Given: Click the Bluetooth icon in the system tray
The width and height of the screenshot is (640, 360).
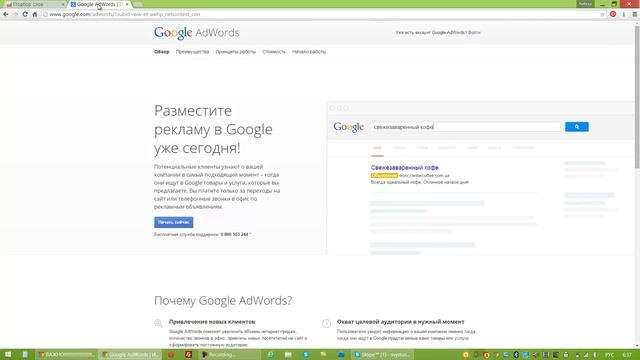Looking at the screenshot, I should 516,355.
